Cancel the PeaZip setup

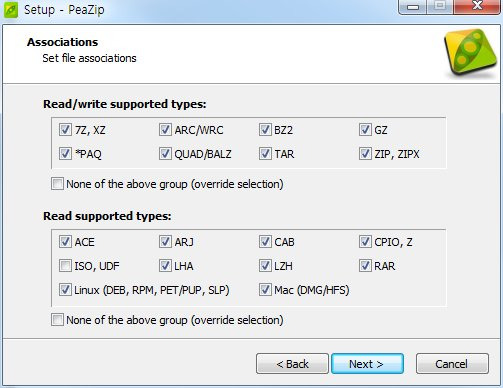tap(452, 364)
